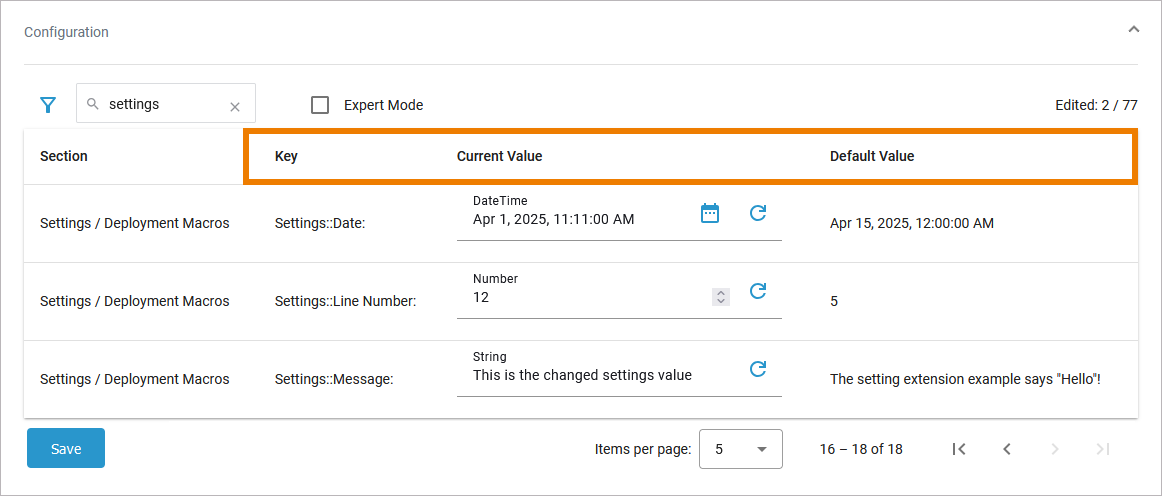Reset Settings::Message to default value

coord(758,369)
